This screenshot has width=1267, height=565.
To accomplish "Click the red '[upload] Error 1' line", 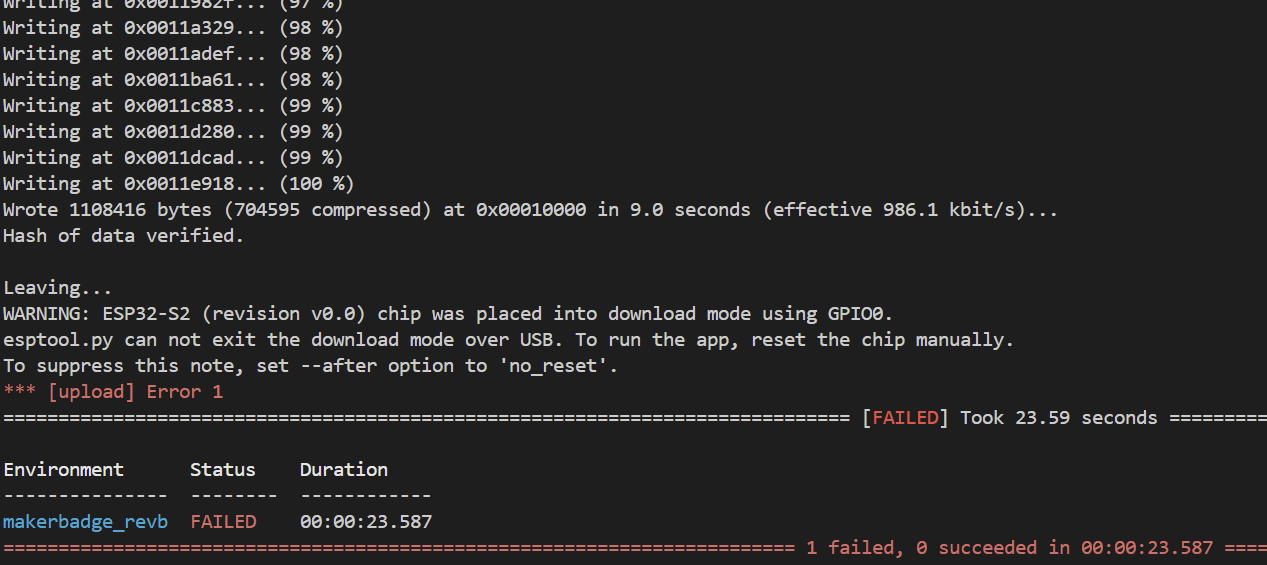I will point(113,391).
